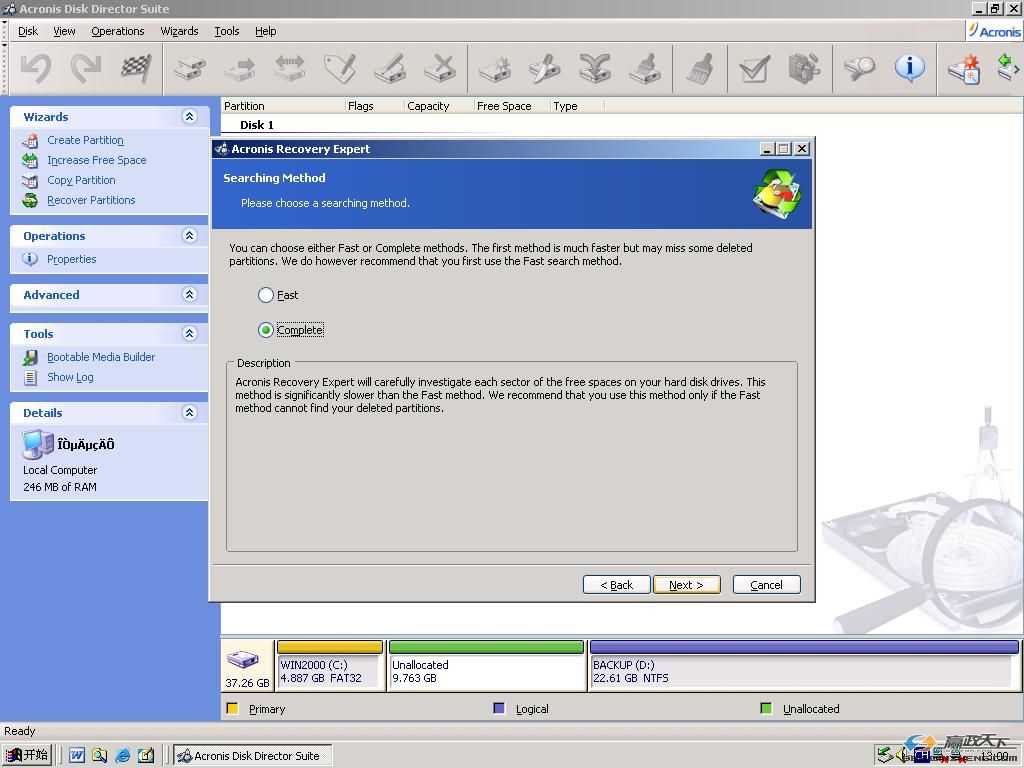Click the Split knife toolbar icon
This screenshot has width=1024, height=768.
[x=545, y=68]
